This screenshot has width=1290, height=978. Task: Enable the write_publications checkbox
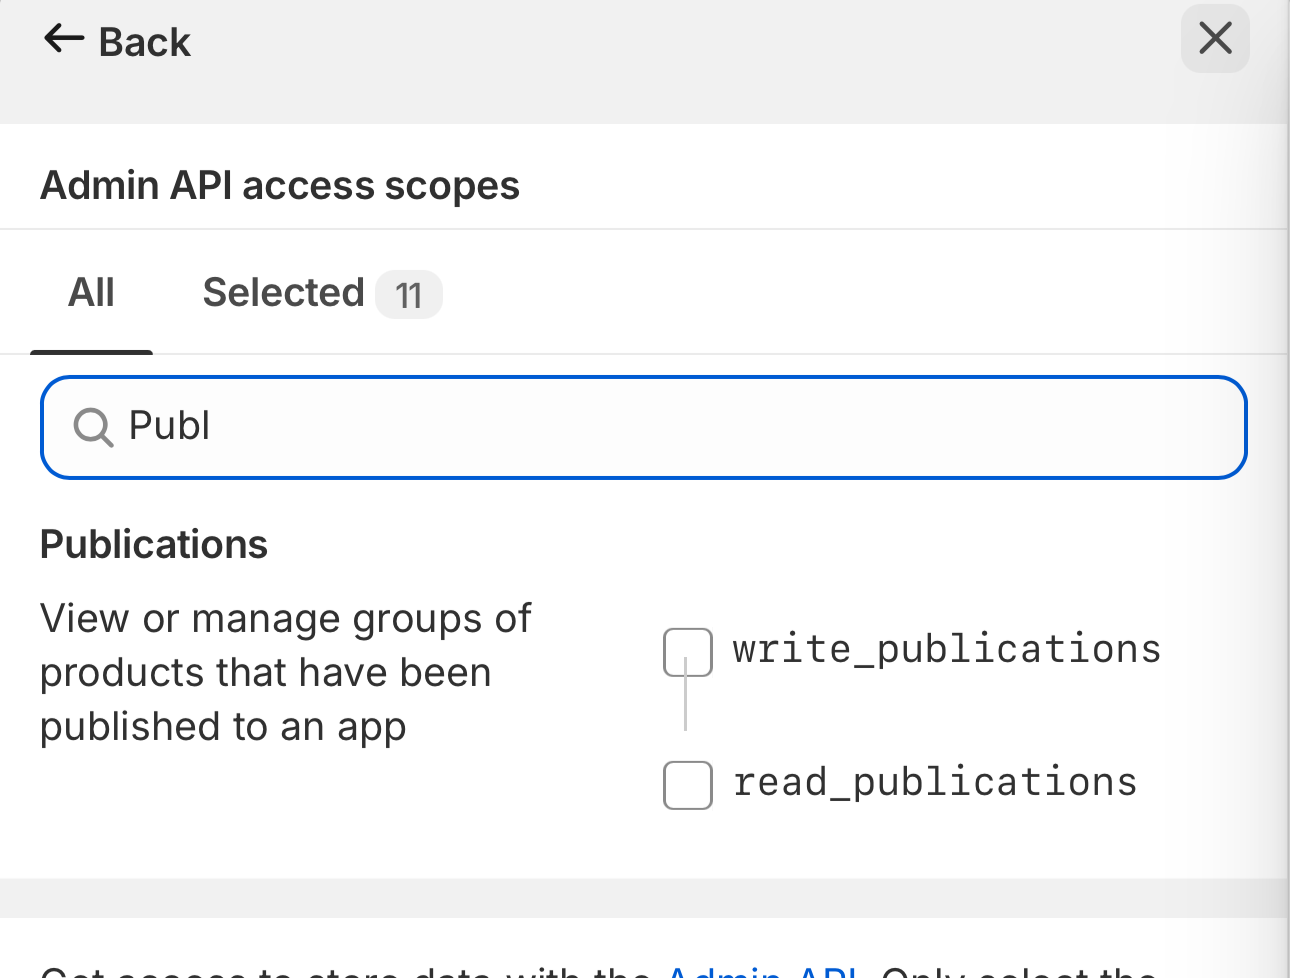pyautogui.click(x=688, y=652)
